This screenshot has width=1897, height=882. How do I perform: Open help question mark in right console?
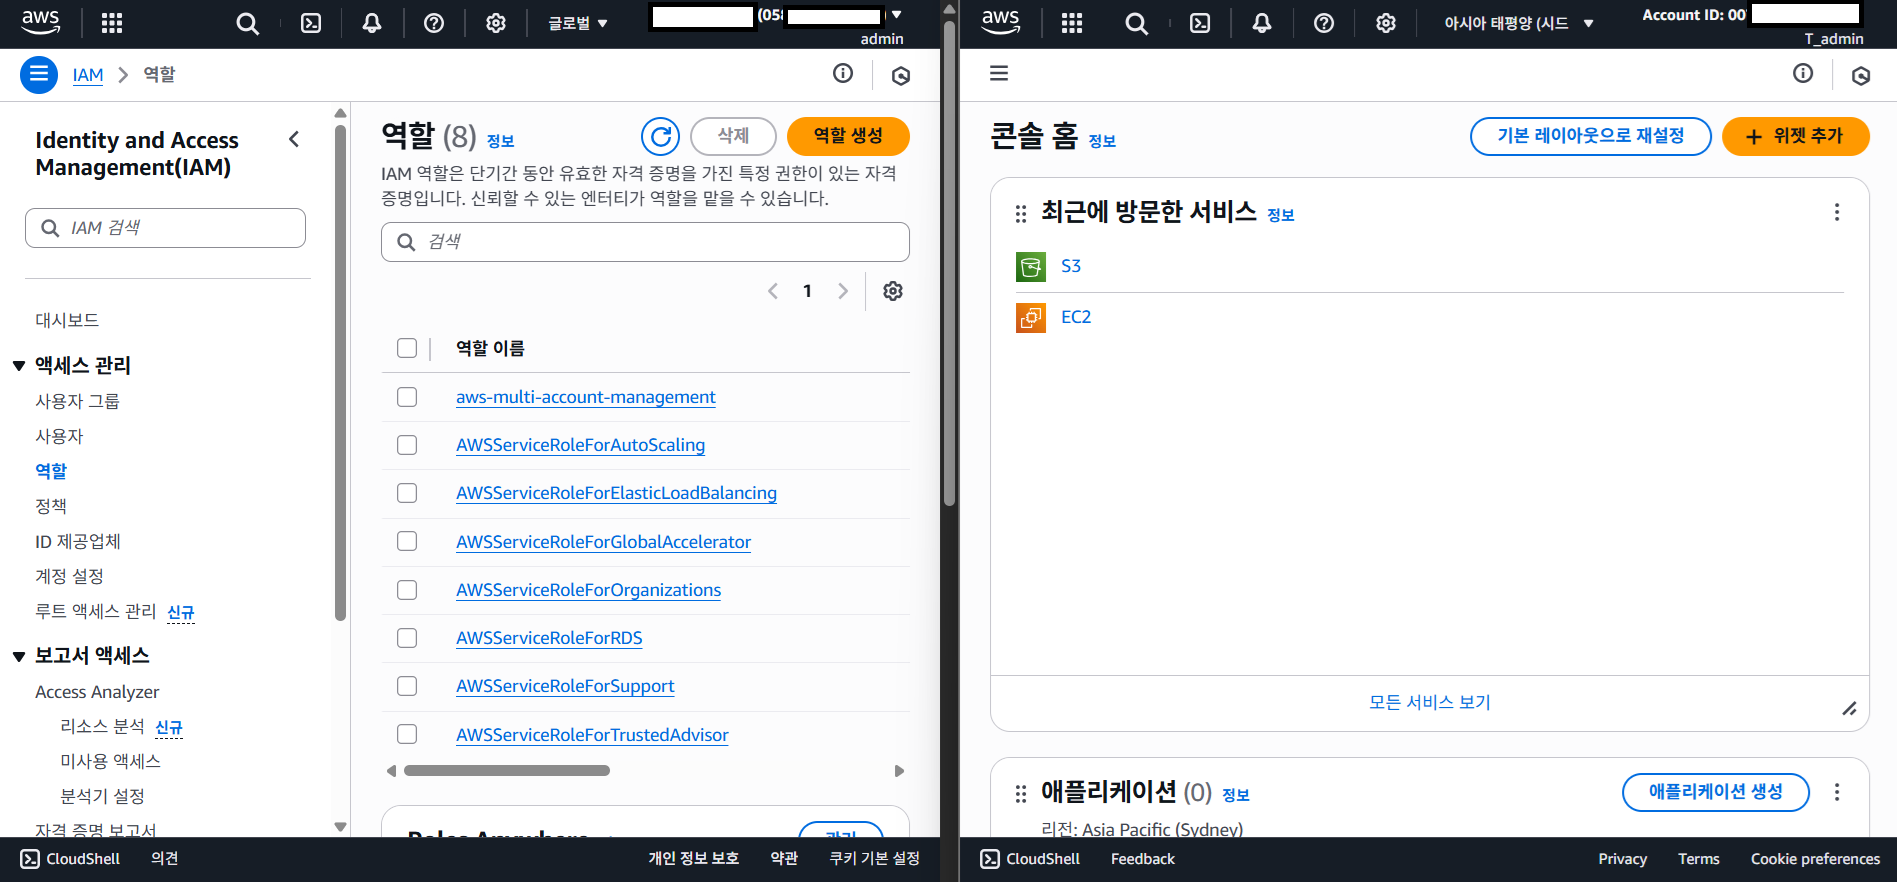tap(1324, 23)
